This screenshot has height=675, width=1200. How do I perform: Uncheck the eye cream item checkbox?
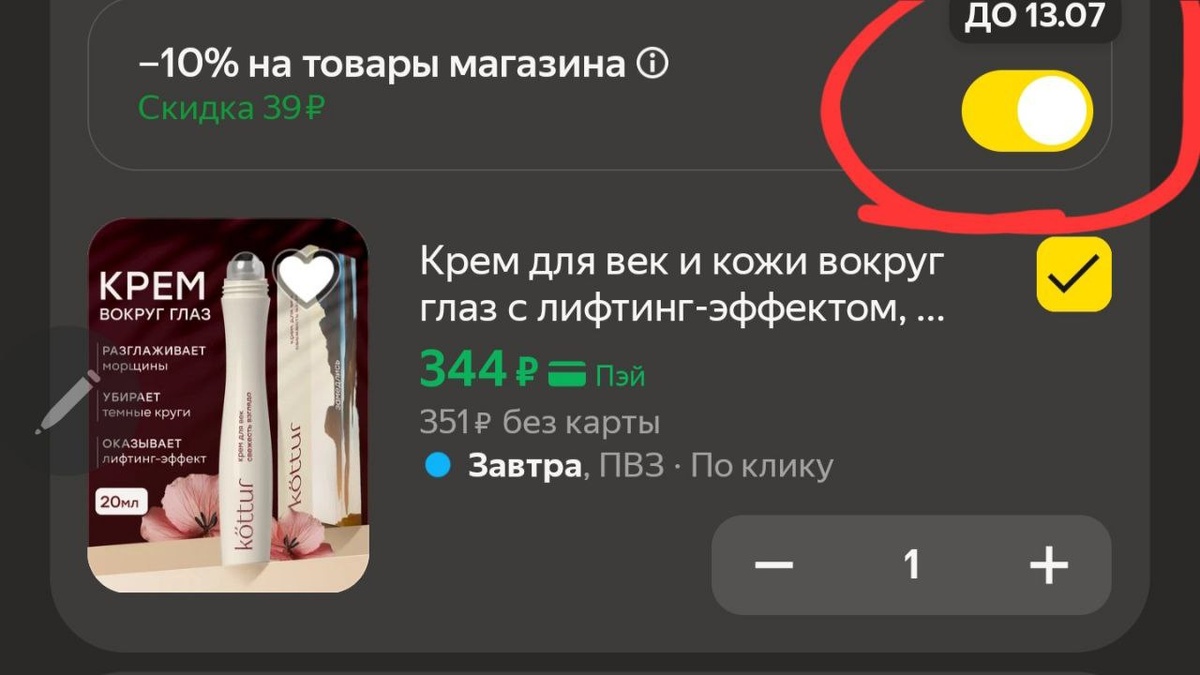click(1074, 274)
